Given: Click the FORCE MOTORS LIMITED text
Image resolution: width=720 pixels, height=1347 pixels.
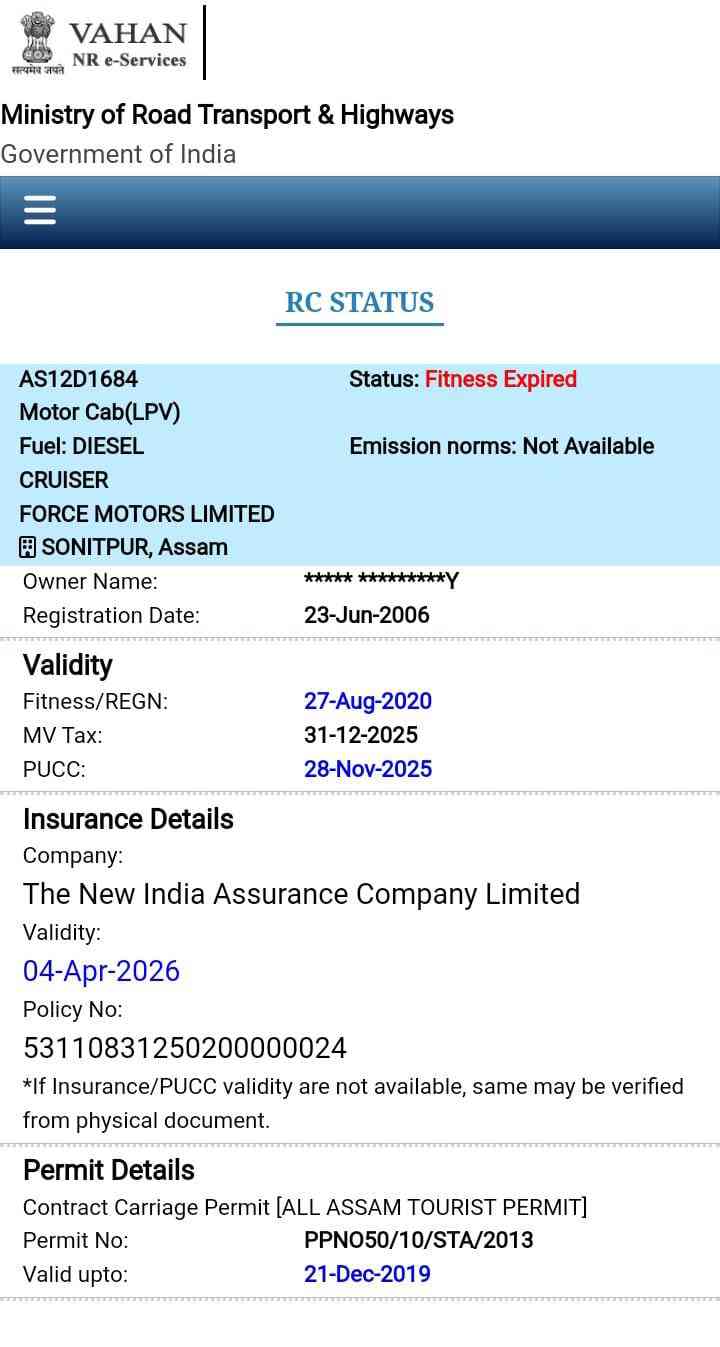Looking at the screenshot, I should click(146, 514).
